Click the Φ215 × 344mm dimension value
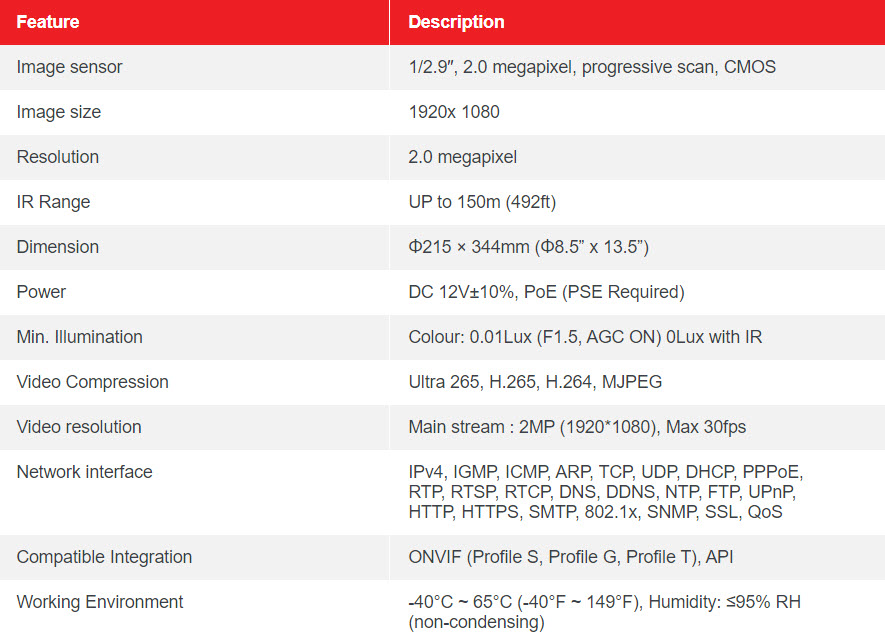Screen dimensions: 885x640 (528, 247)
